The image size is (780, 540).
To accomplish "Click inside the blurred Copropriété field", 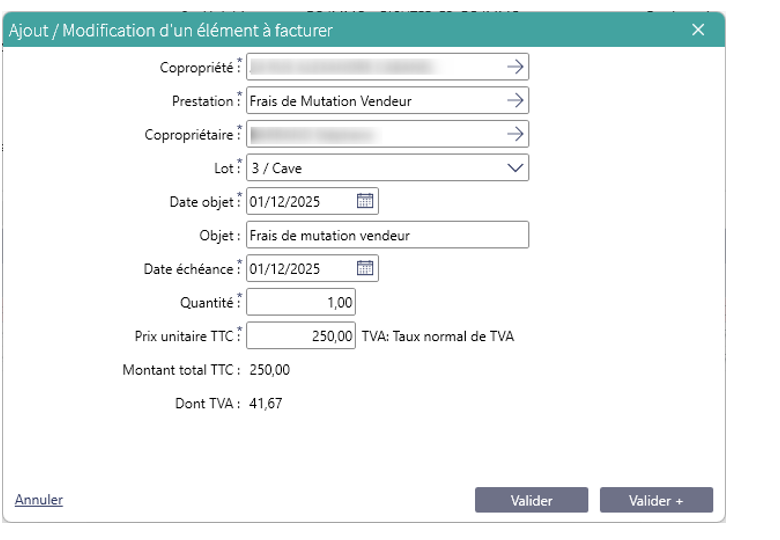I will pyautogui.click(x=376, y=67).
